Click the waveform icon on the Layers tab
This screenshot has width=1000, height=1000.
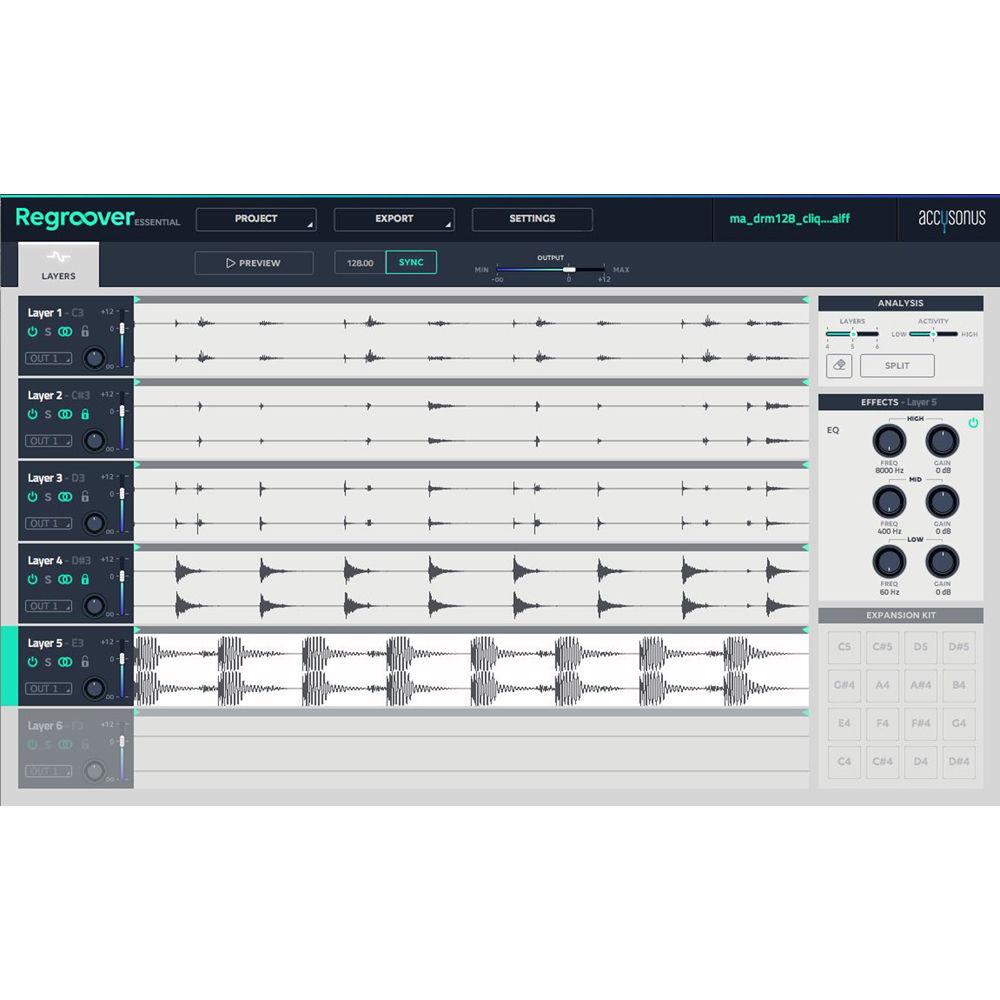click(x=57, y=256)
